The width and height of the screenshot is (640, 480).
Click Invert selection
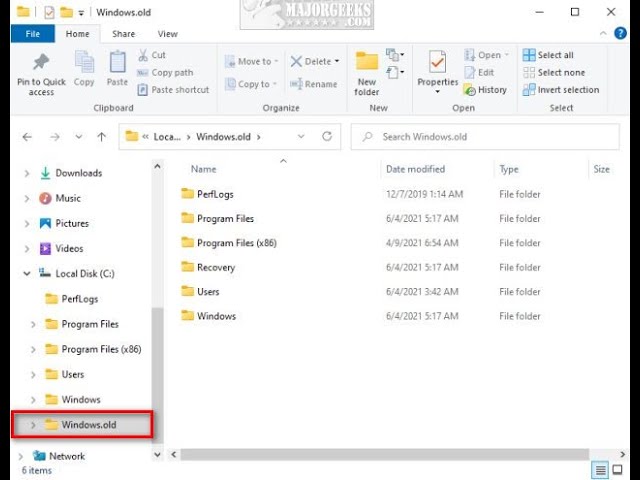pyautogui.click(x=561, y=90)
